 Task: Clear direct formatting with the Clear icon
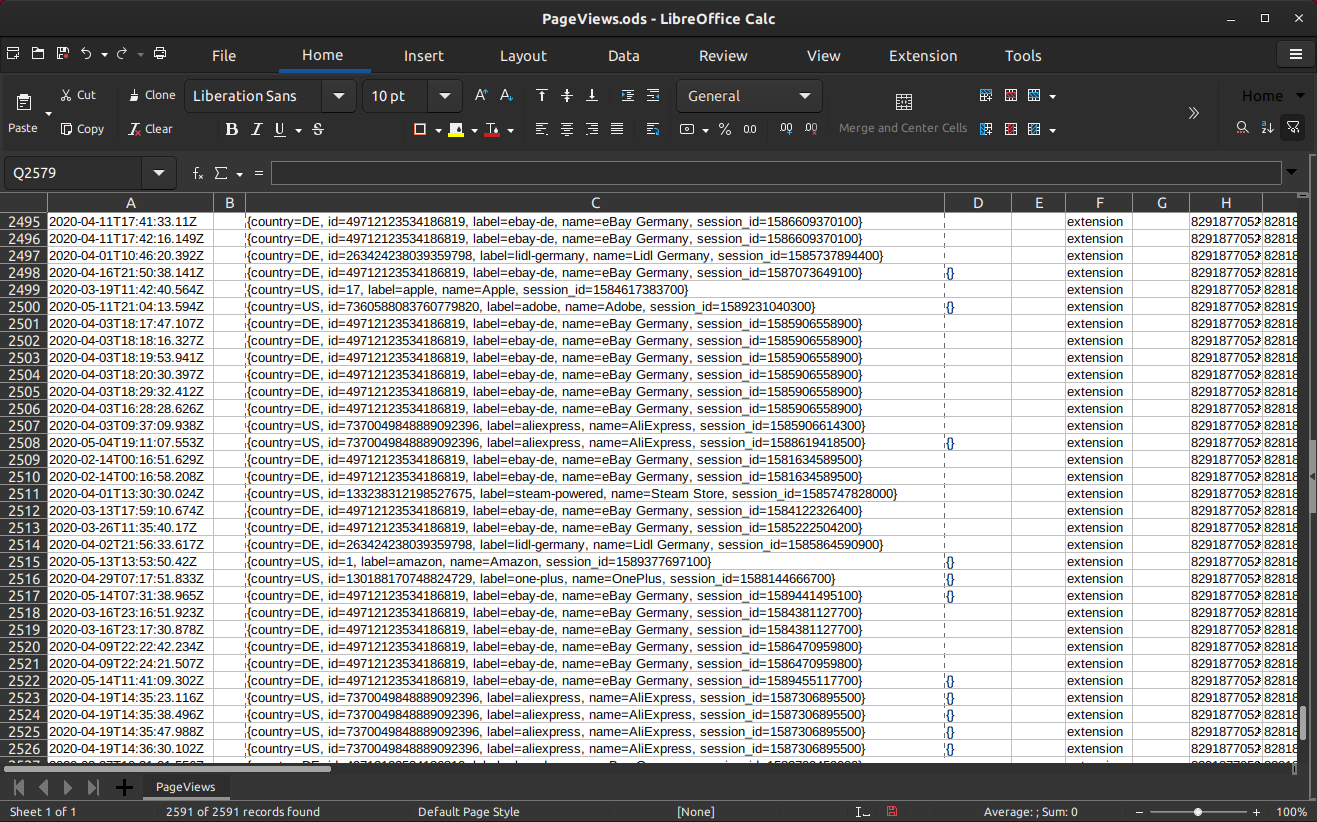tap(150, 129)
